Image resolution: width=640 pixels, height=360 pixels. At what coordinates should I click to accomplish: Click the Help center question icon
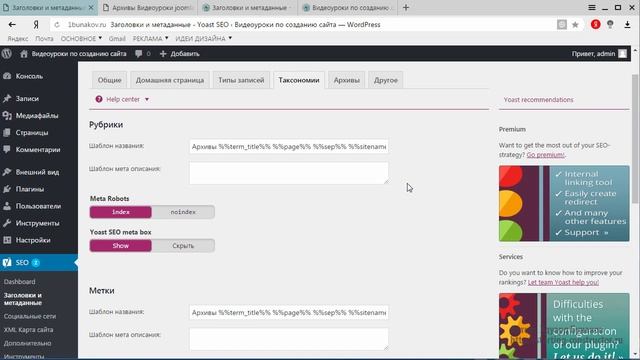pos(99,99)
